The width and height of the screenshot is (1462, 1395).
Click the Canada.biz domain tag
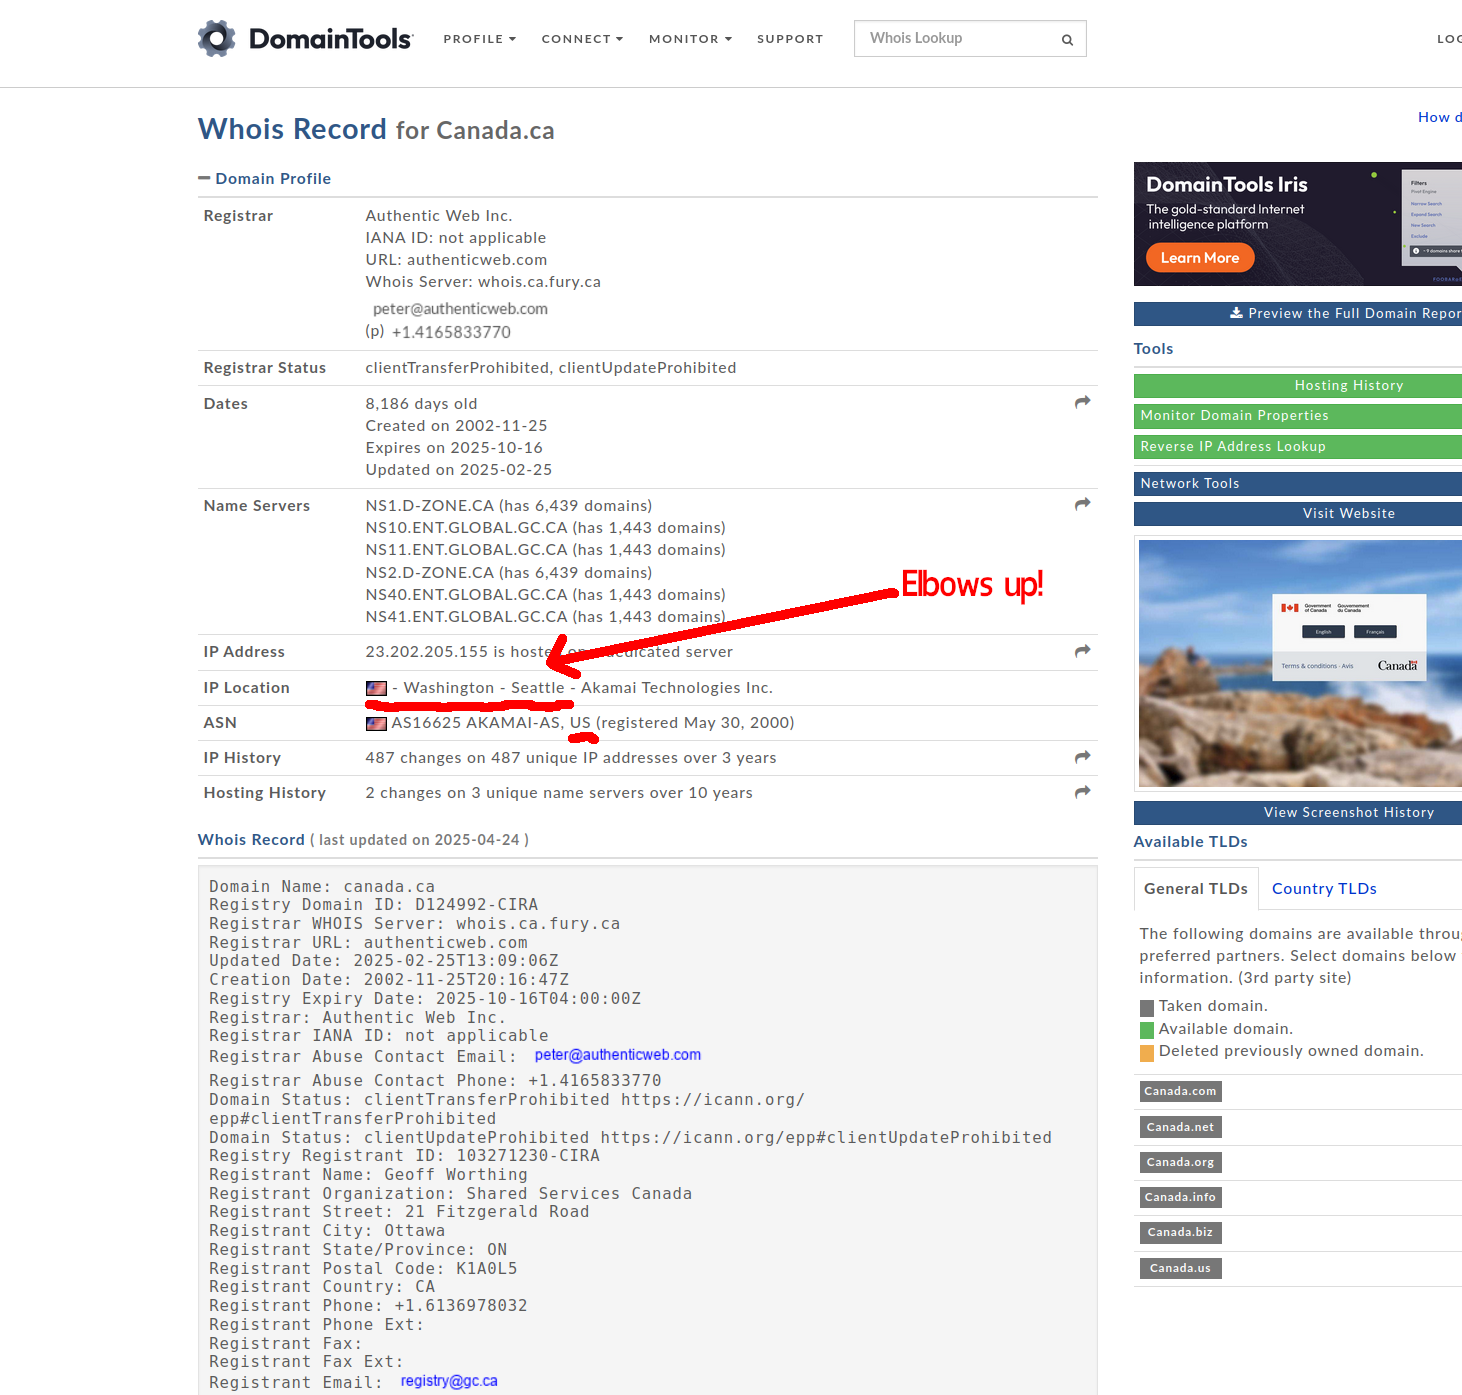tap(1180, 1232)
